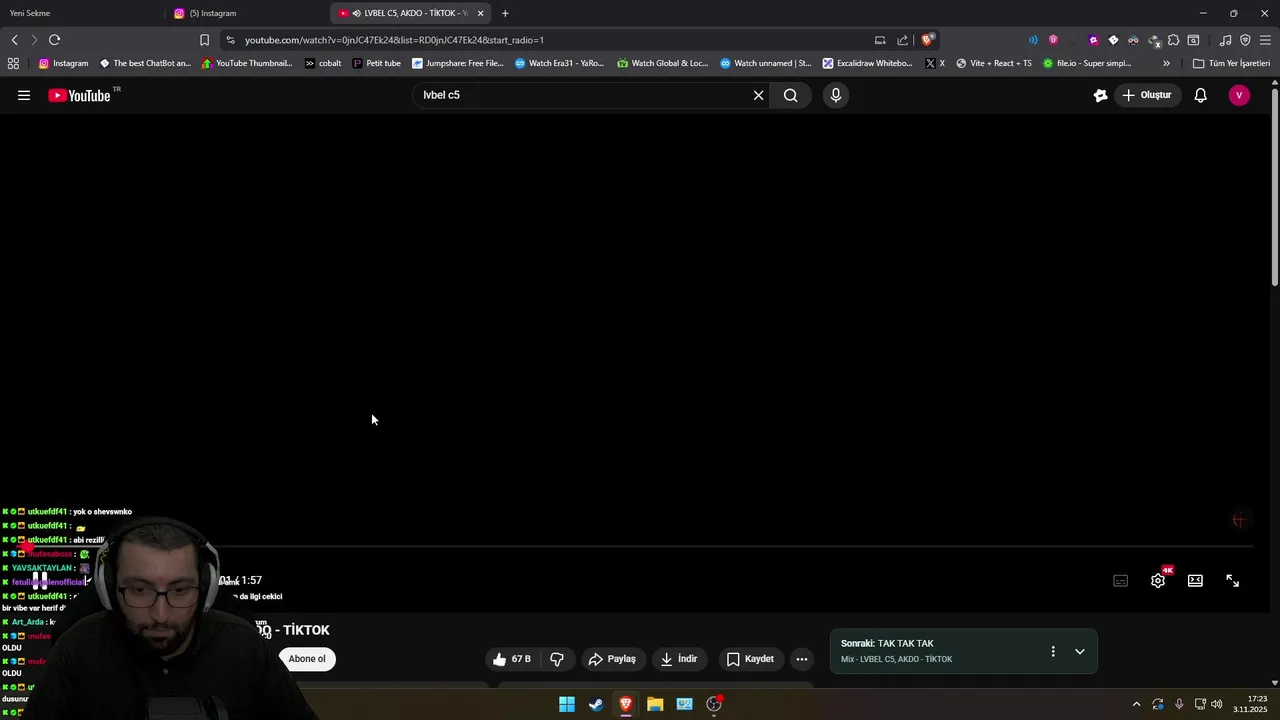
Task: Dislike the video
Action: pyautogui.click(x=557, y=659)
